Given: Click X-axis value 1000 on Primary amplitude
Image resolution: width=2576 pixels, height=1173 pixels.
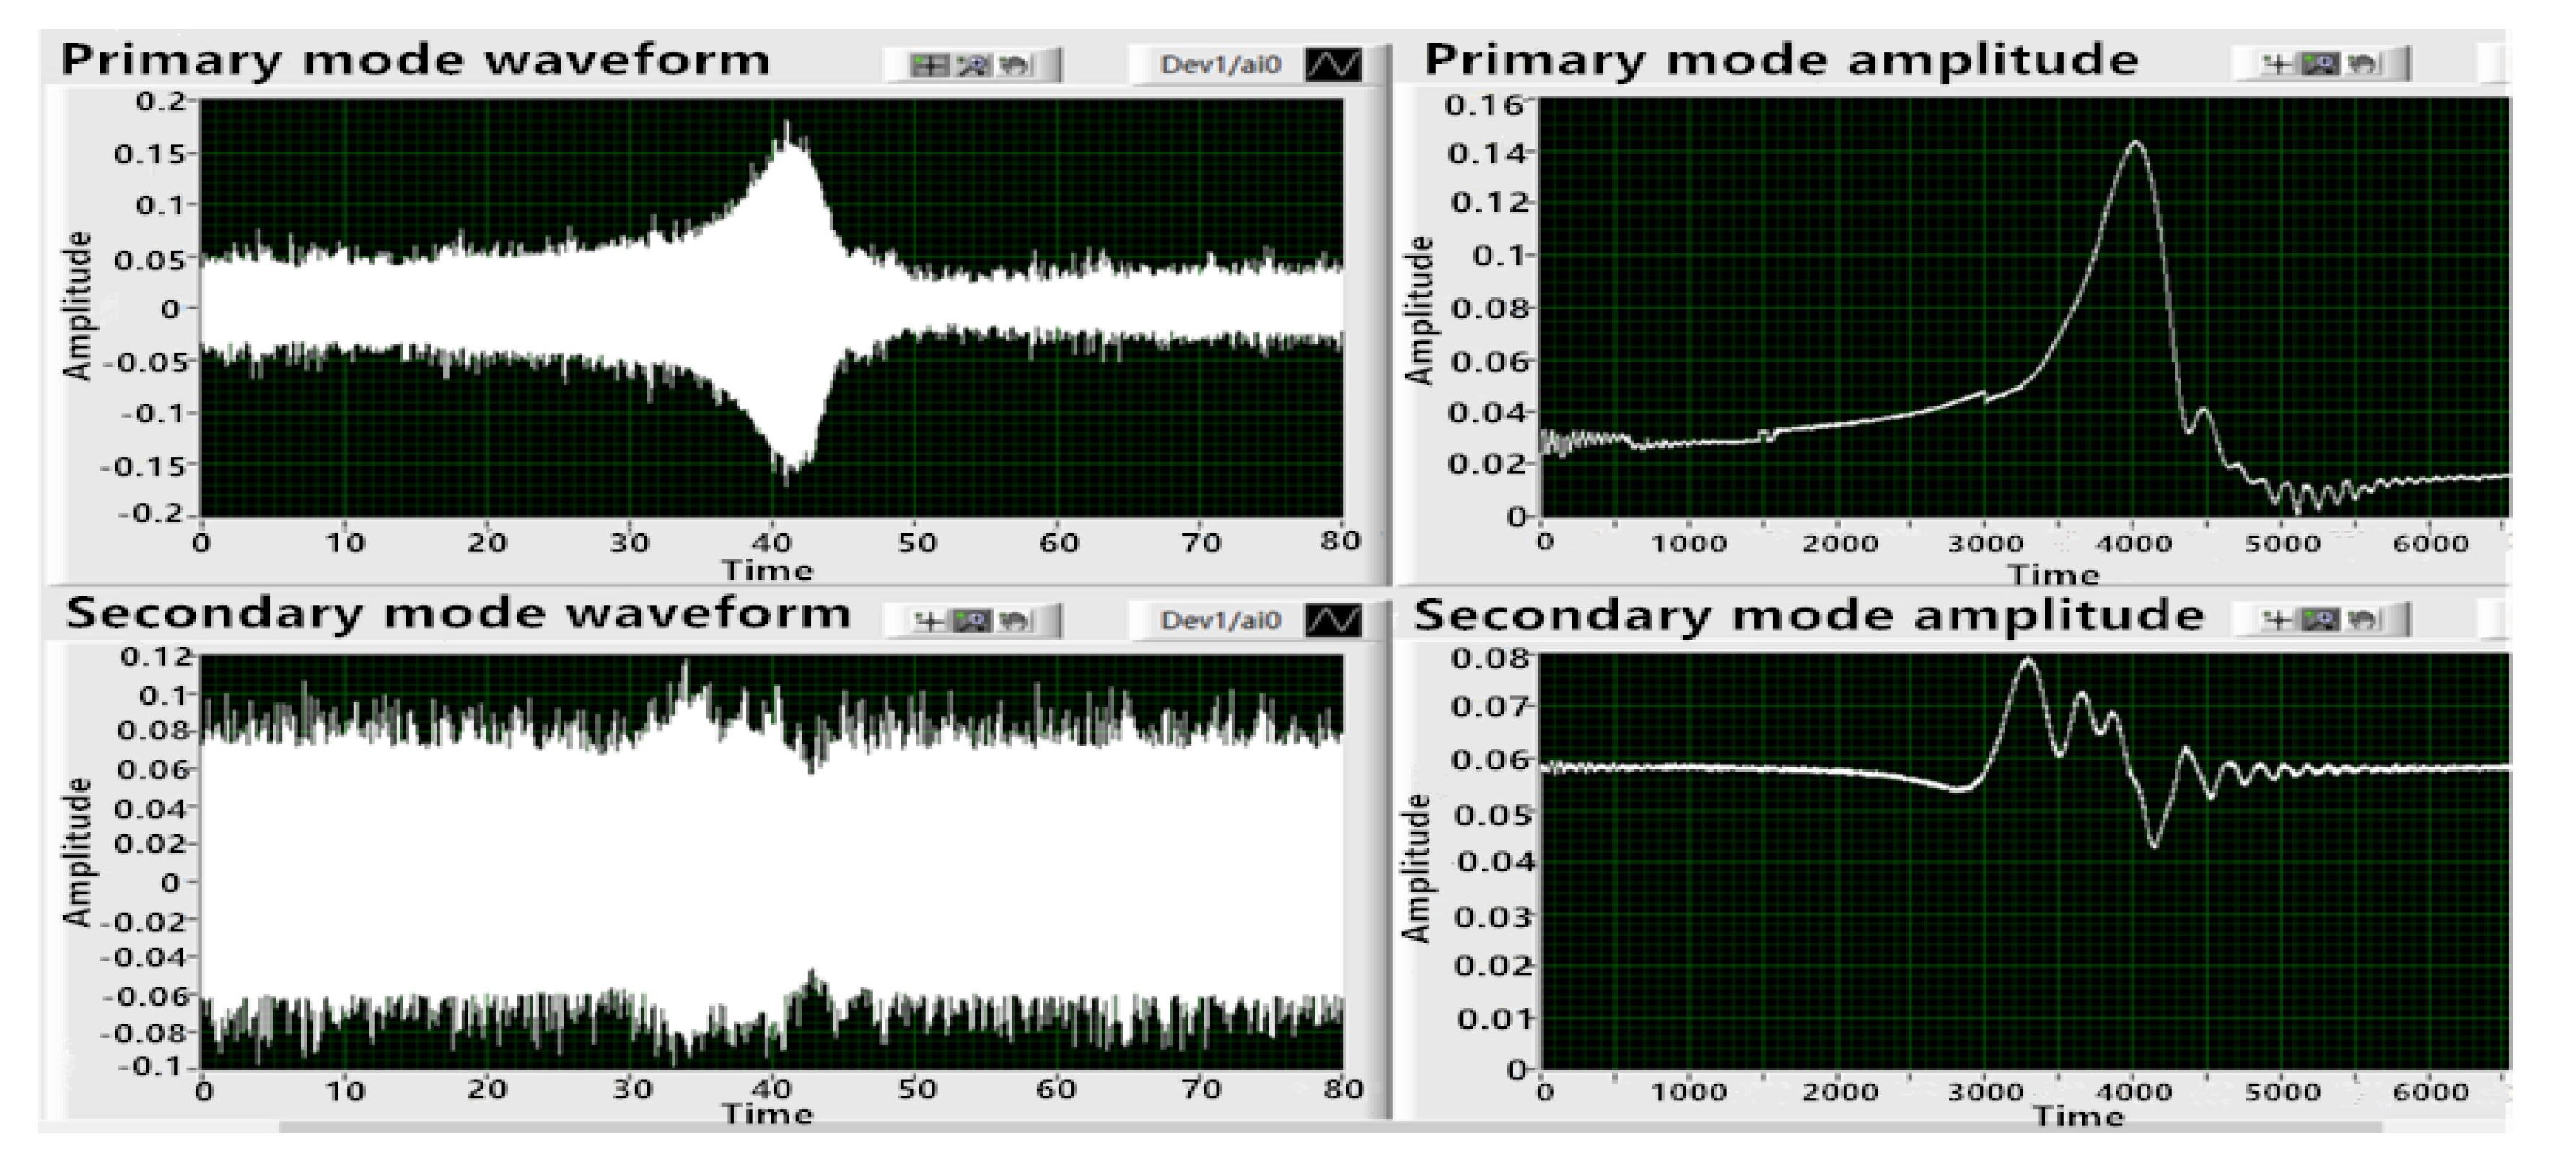Looking at the screenshot, I should pyautogui.click(x=1688, y=544).
